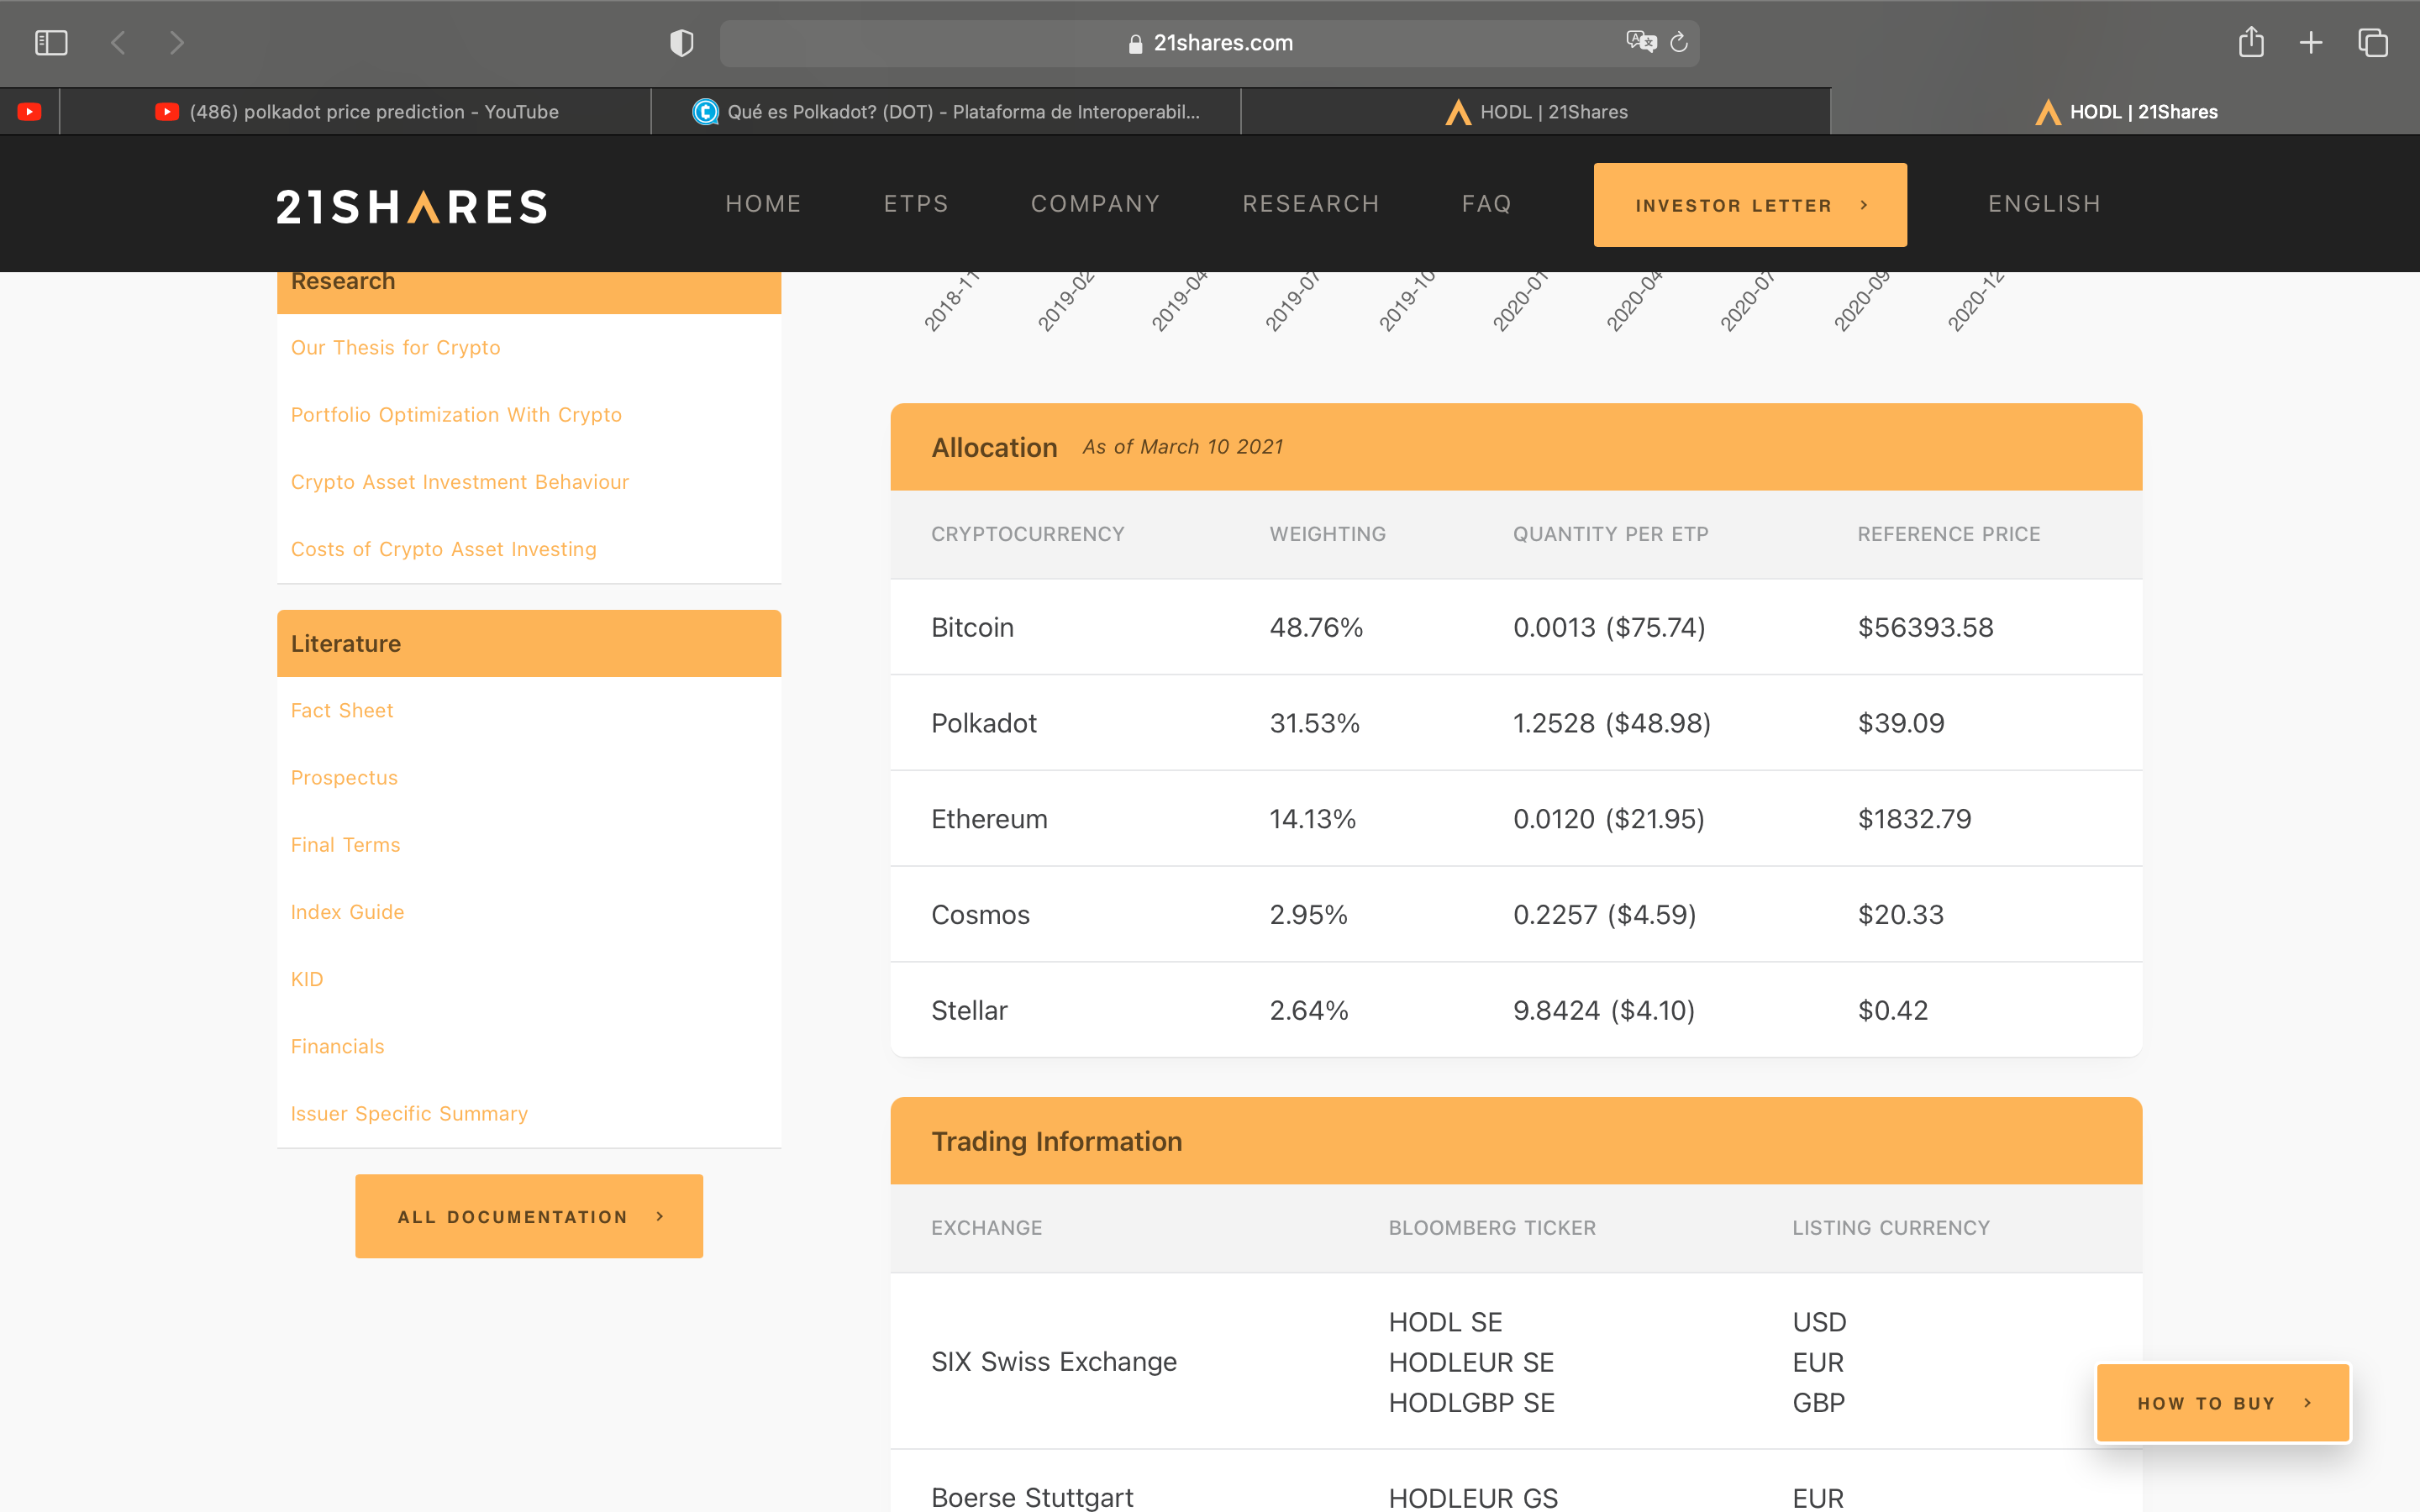
Task: Click the Literature section header
Action: tap(529, 643)
